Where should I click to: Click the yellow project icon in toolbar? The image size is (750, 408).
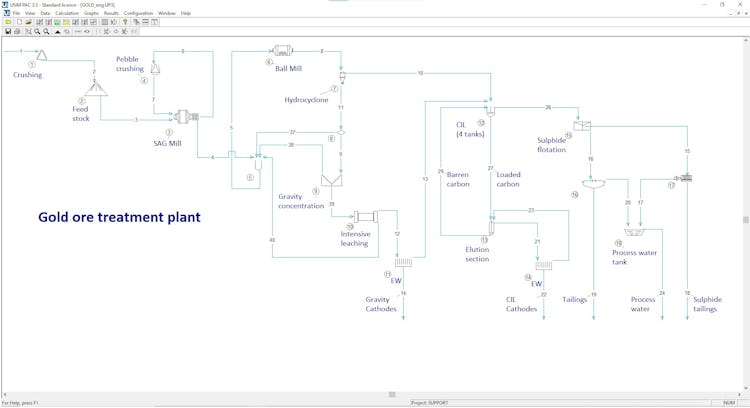click(x=8, y=22)
